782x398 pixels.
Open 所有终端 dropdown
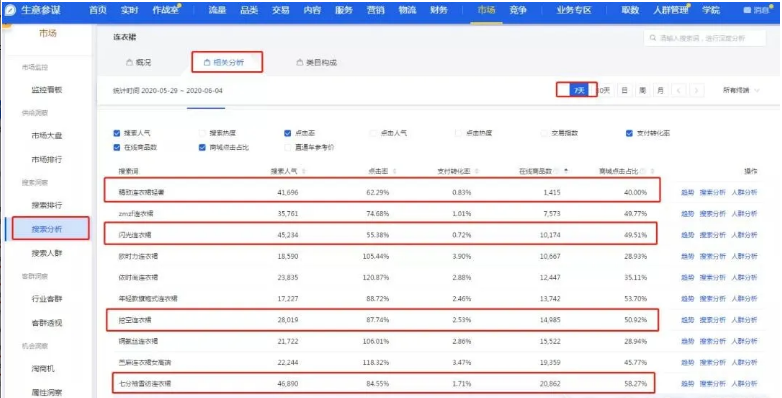[x=741, y=90]
